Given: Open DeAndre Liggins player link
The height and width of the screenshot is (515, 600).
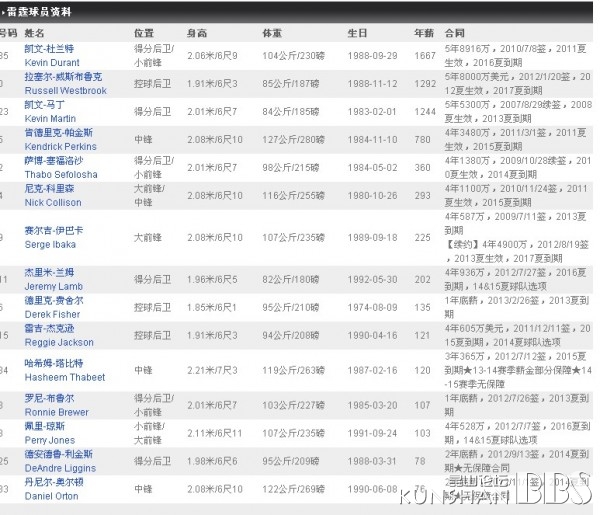Looking at the screenshot, I should tap(60, 468).
